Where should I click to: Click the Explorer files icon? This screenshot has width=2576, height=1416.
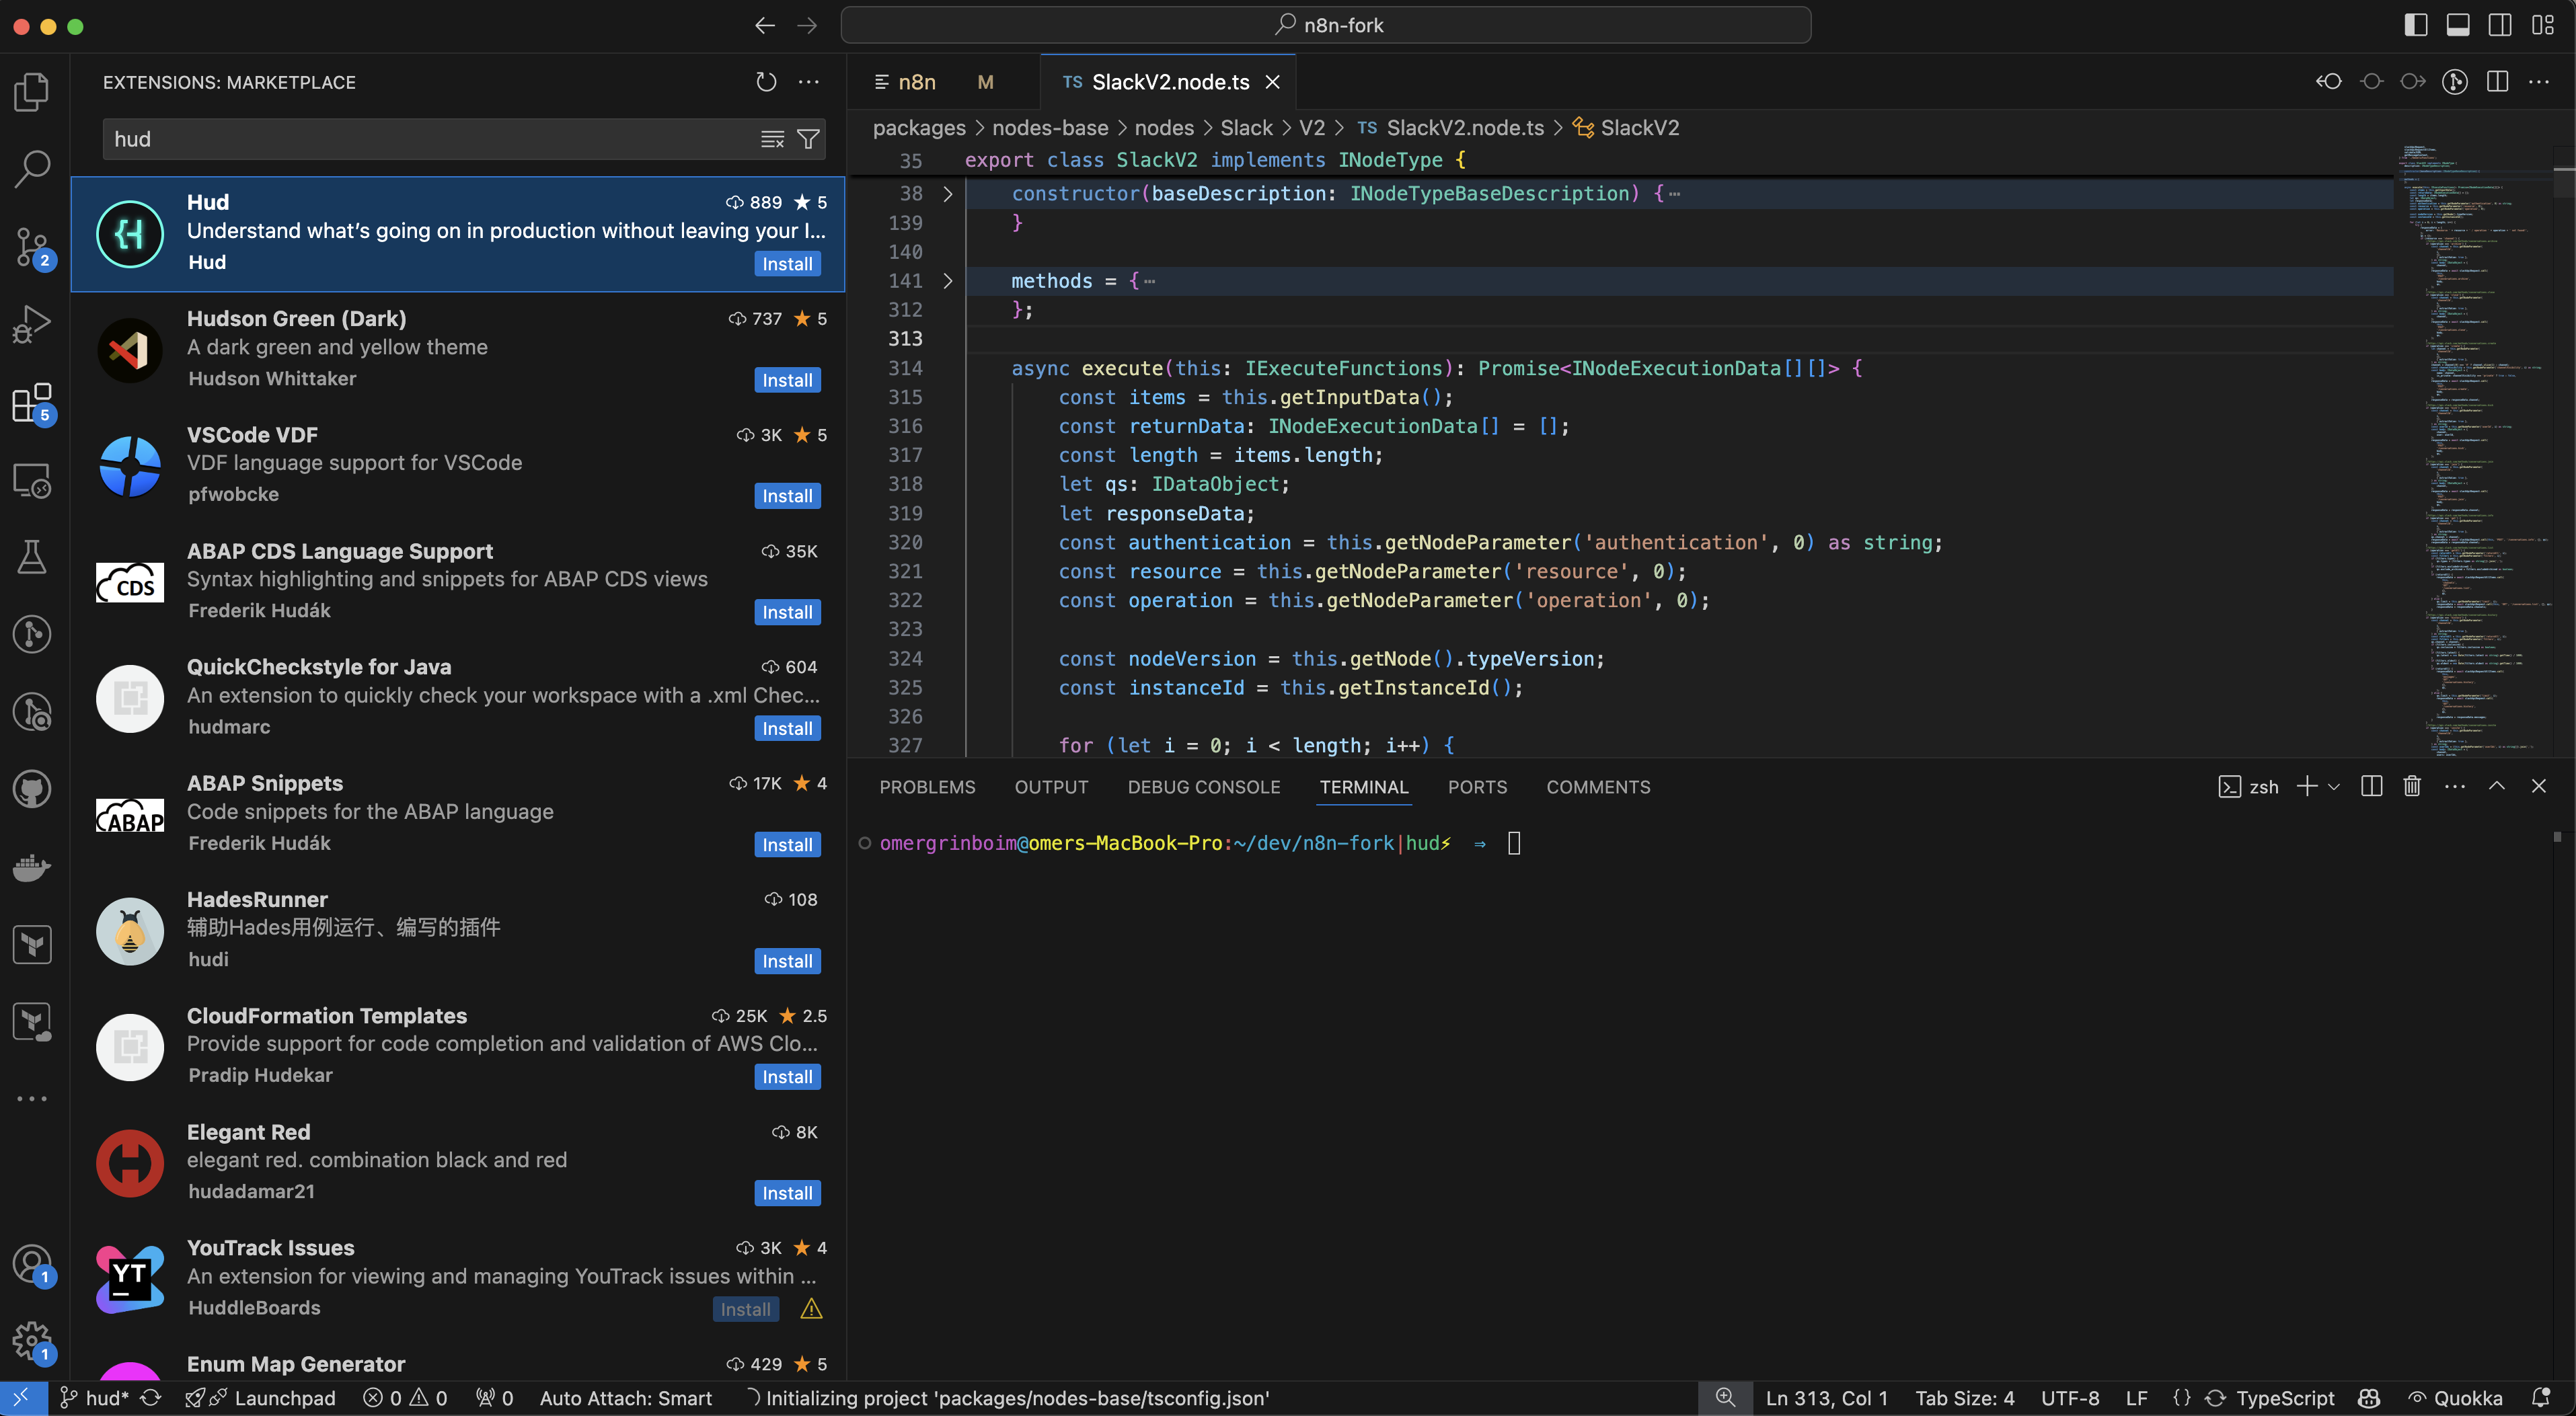(x=32, y=92)
